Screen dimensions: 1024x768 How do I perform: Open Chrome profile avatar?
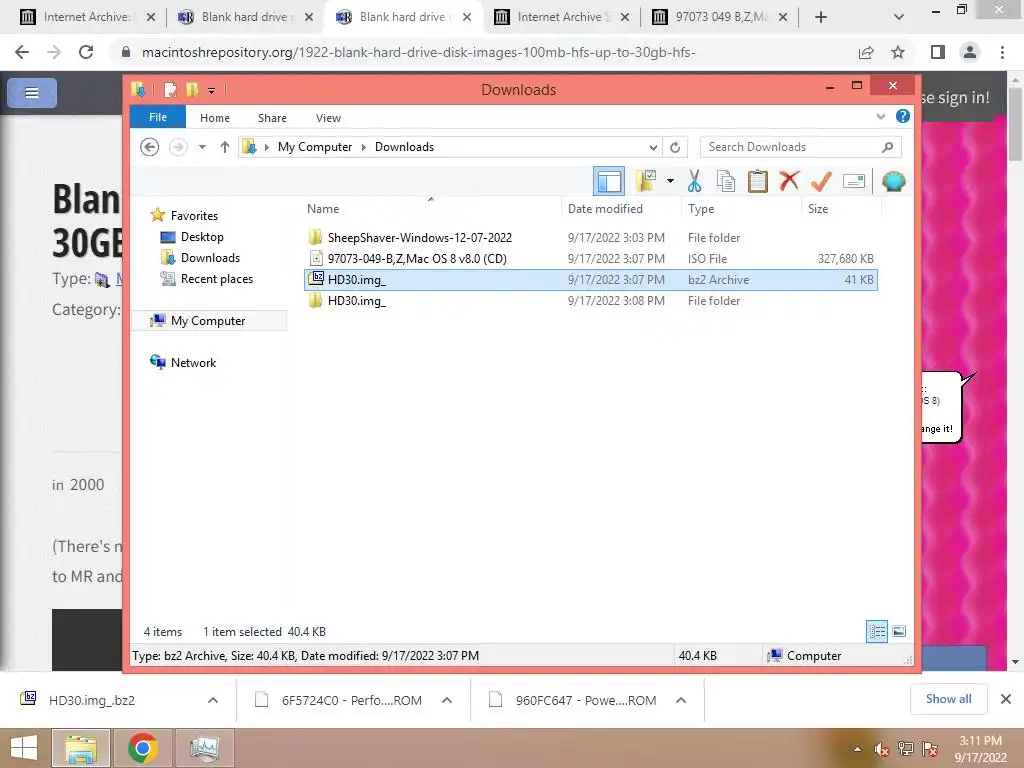coord(970,52)
